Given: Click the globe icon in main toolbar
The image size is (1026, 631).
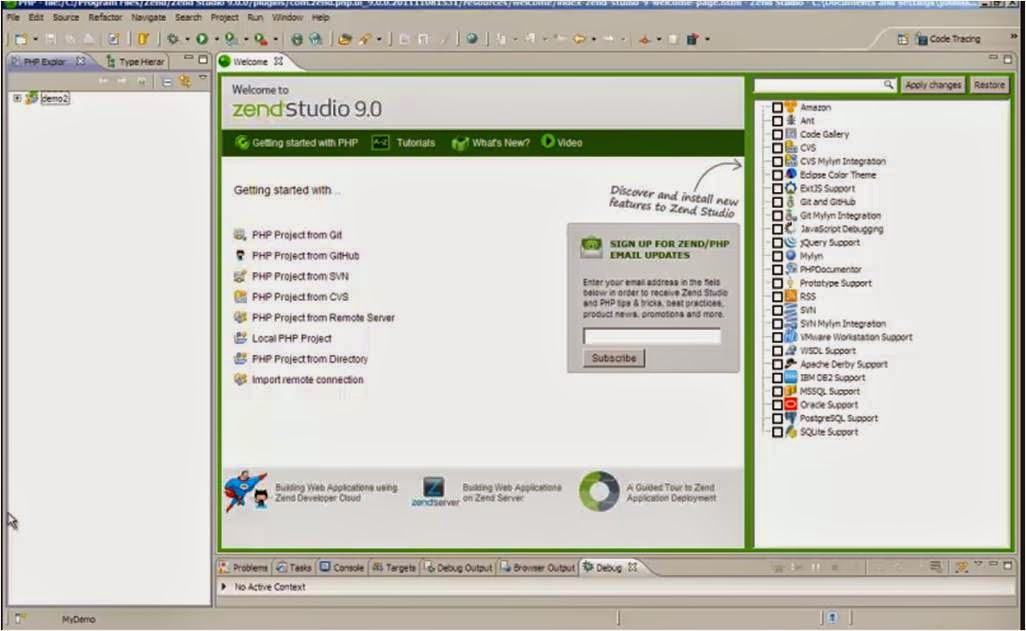Looking at the screenshot, I should point(472,39).
